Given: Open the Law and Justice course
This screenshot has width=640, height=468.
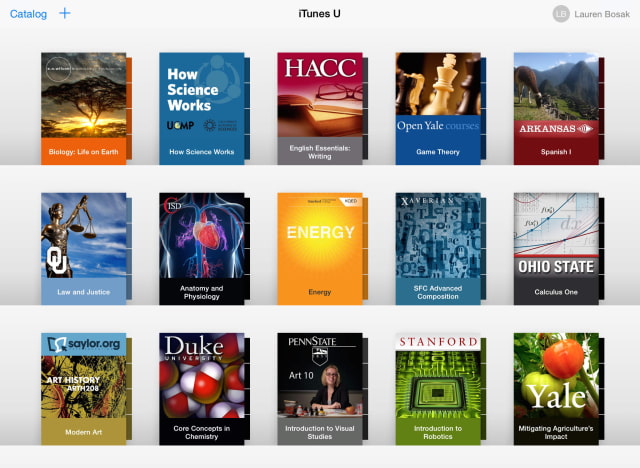Looking at the screenshot, I should [84, 249].
